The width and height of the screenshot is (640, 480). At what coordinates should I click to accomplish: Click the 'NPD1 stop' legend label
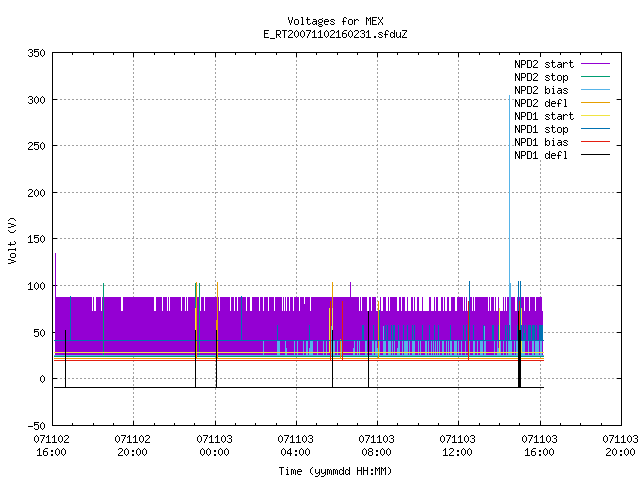[541, 129]
